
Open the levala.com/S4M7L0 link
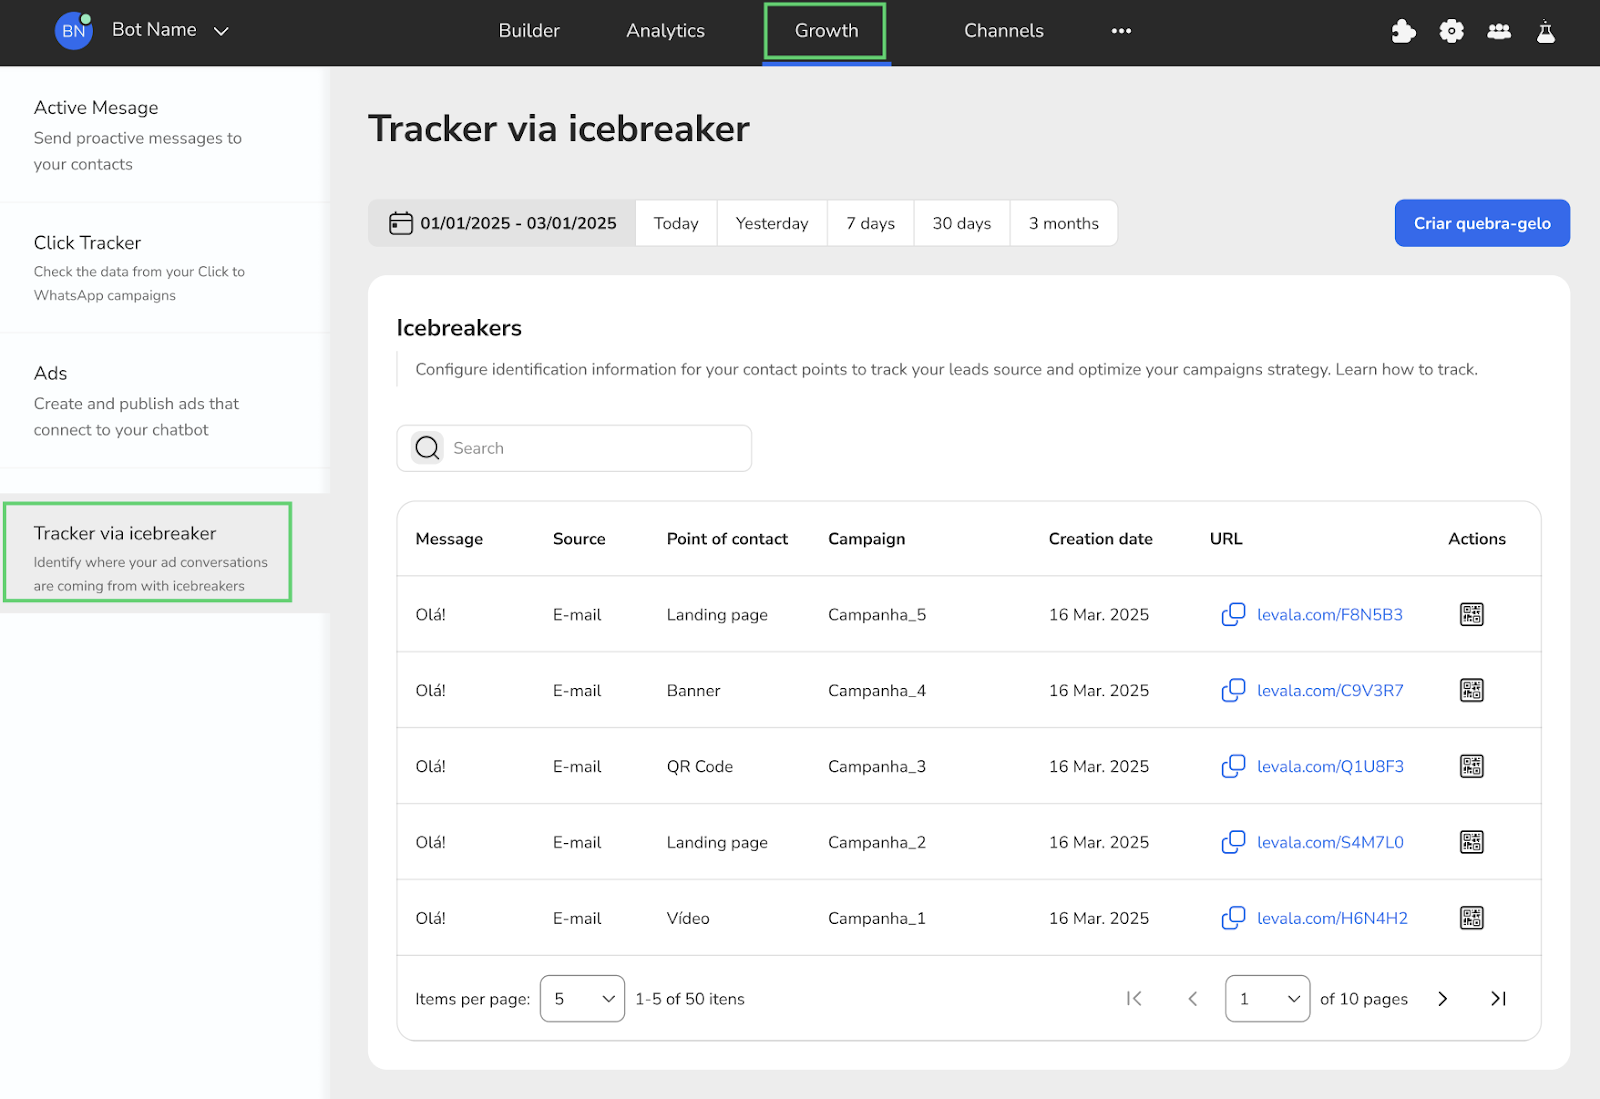click(x=1330, y=842)
